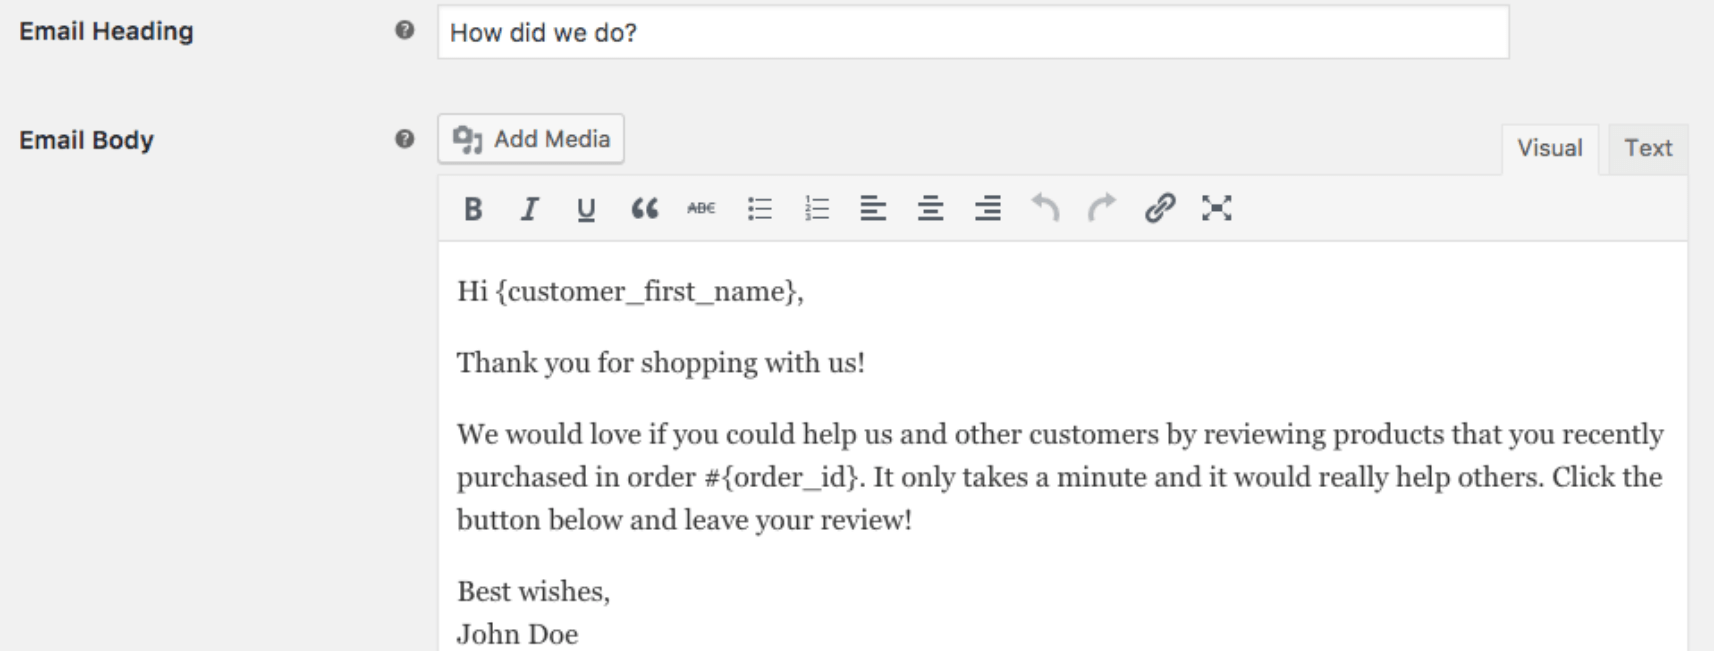Show help tooltip for Email Body
The height and width of the screenshot is (653, 1714).
[x=404, y=139]
